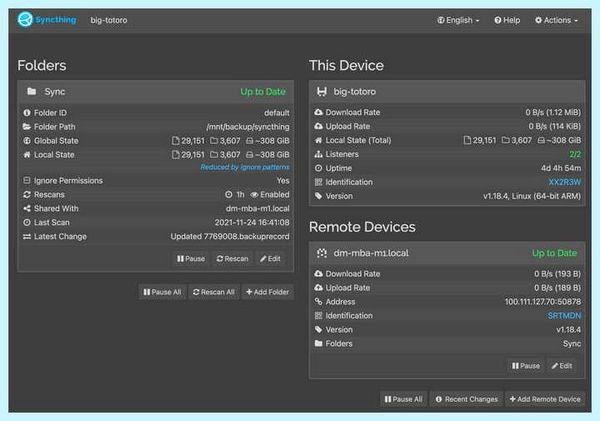The height and width of the screenshot is (421, 600).
Task: Collapse the big-totoro device panel header
Action: click(x=447, y=92)
